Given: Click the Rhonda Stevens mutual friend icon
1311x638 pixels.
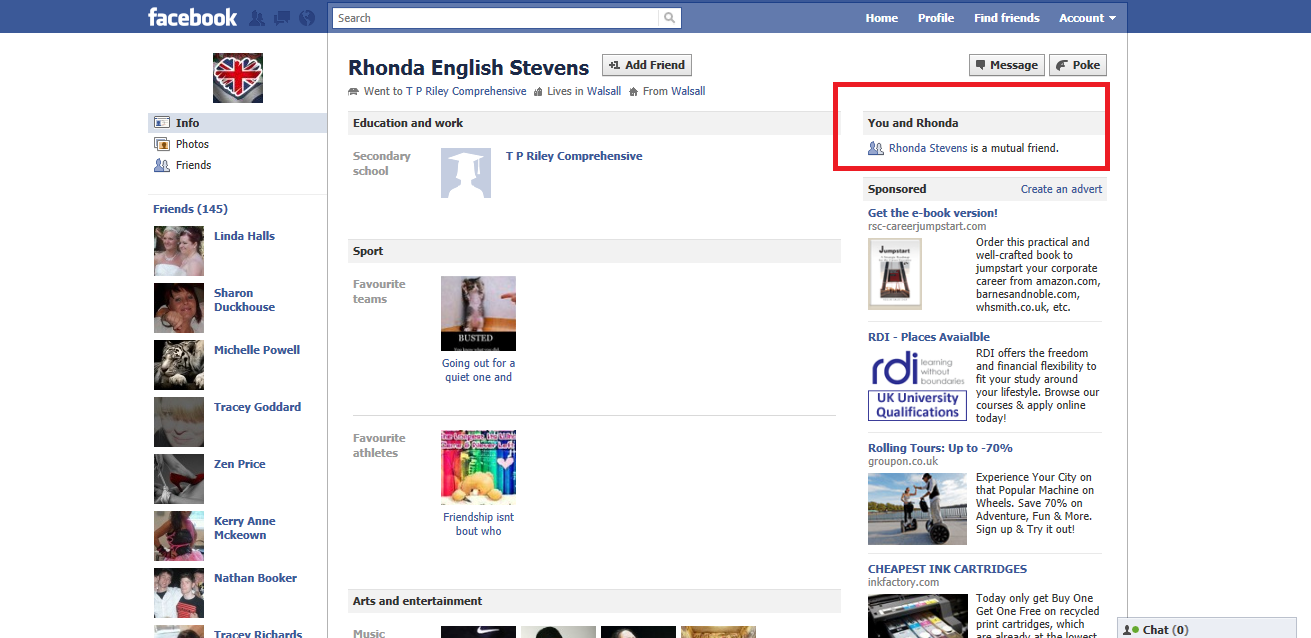Looking at the screenshot, I should click(x=876, y=148).
